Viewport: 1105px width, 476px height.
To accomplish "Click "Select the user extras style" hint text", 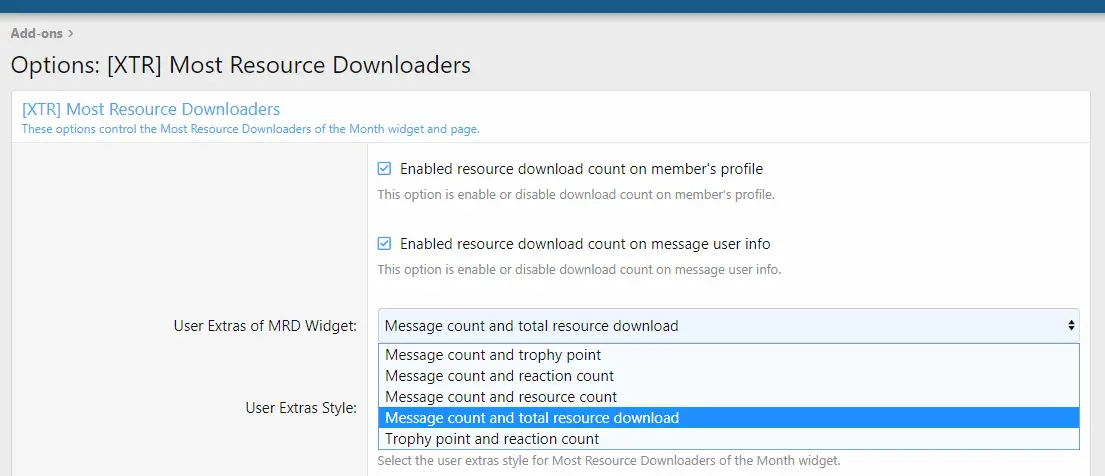I will coord(609,461).
